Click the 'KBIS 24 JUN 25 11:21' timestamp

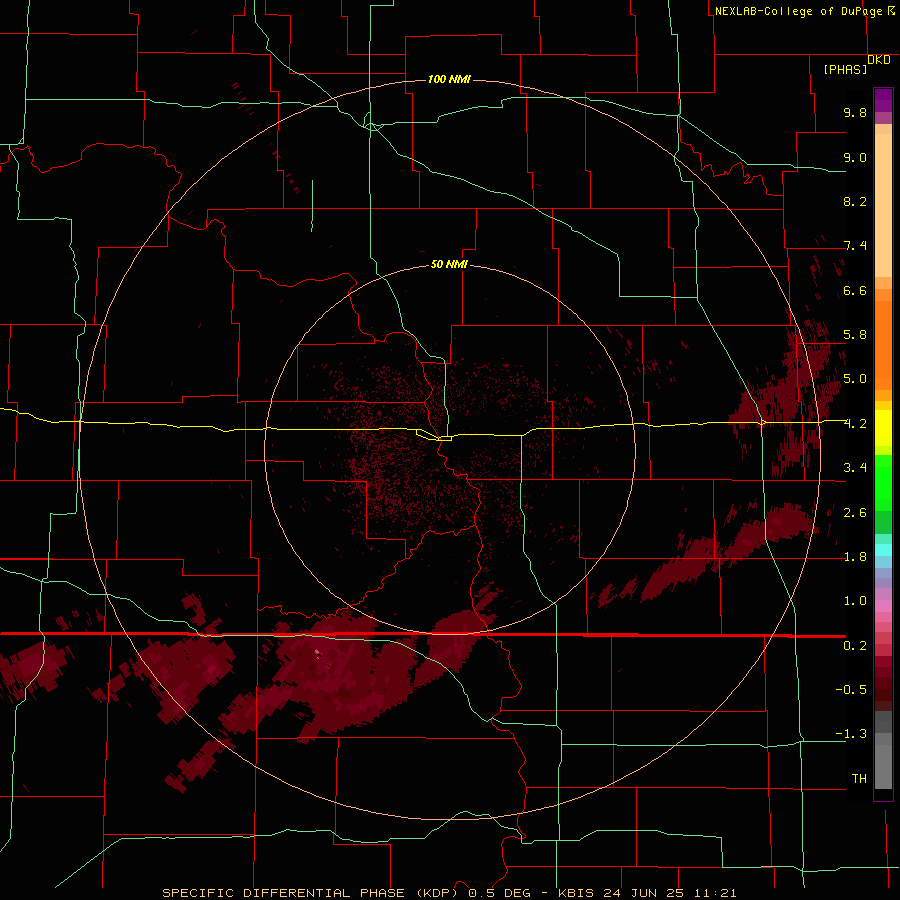(x=647, y=893)
